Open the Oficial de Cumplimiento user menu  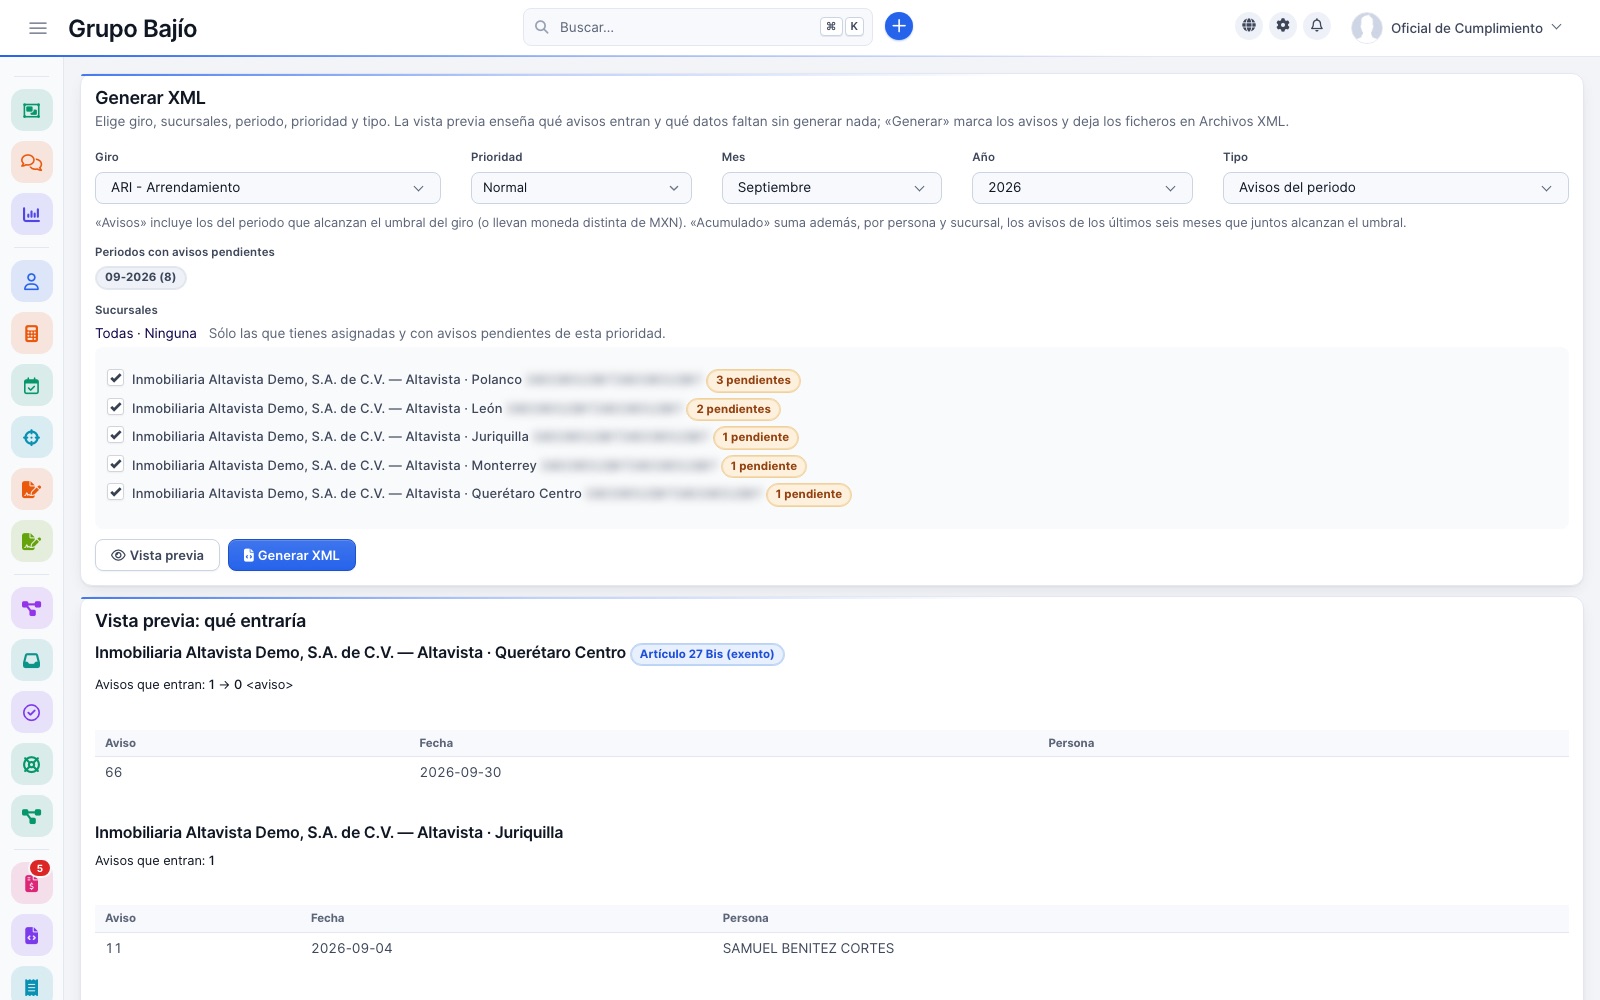1457,28
